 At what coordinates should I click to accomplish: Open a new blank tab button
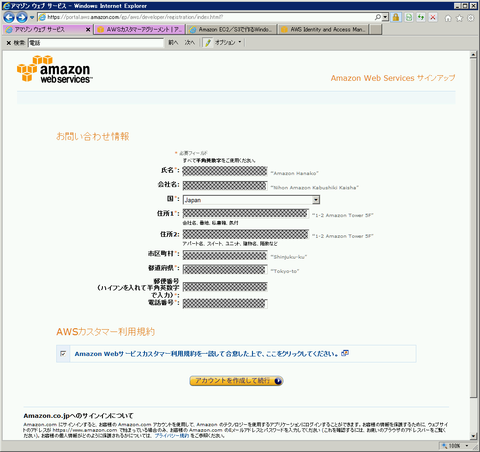pyautogui.click(x=376, y=30)
